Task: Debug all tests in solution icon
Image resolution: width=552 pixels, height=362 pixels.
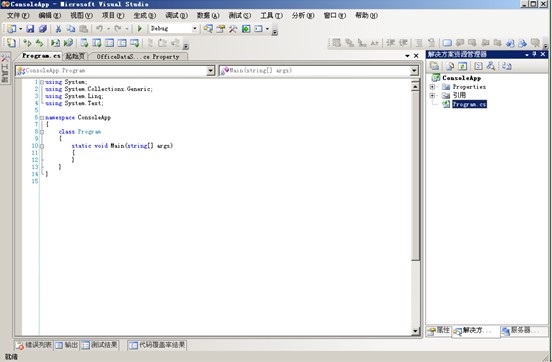Action: point(68,43)
